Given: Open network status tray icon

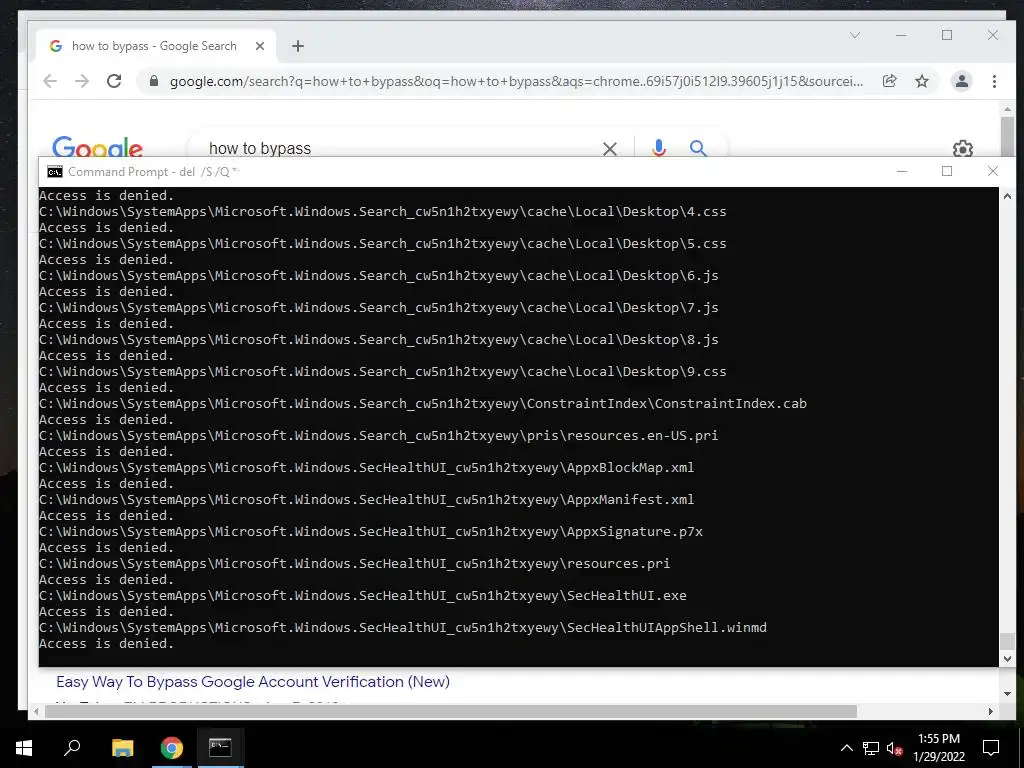Looking at the screenshot, I should (x=871, y=748).
